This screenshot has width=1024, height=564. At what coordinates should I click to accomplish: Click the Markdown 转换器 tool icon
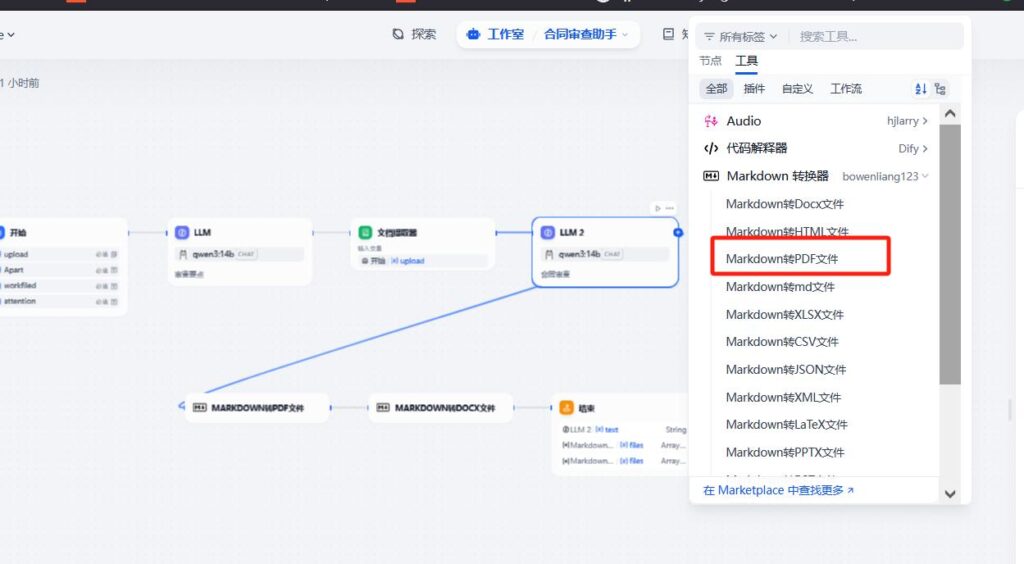tap(711, 176)
